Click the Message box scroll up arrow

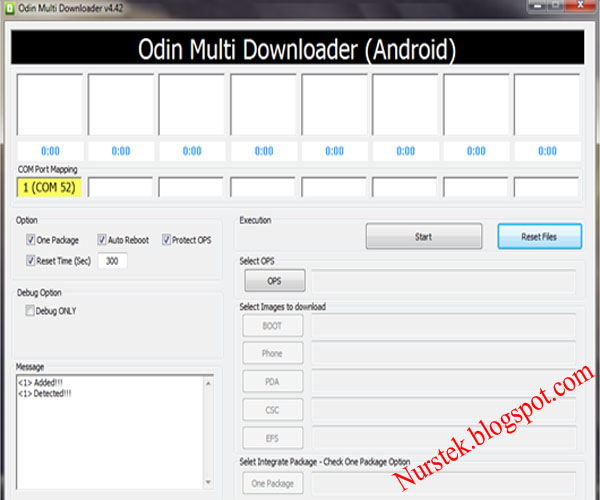click(x=209, y=383)
